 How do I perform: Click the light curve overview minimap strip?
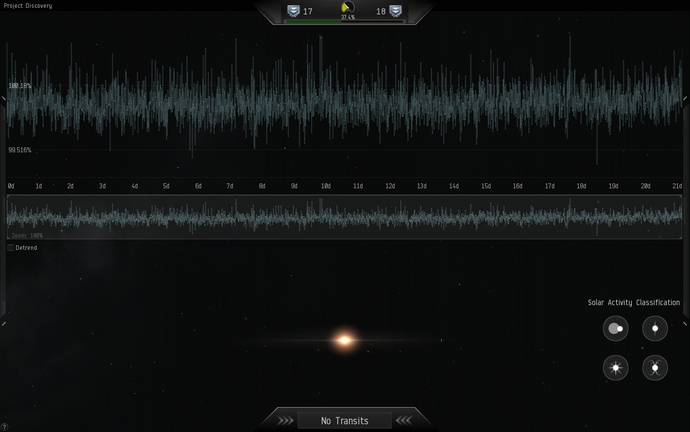click(x=344, y=217)
